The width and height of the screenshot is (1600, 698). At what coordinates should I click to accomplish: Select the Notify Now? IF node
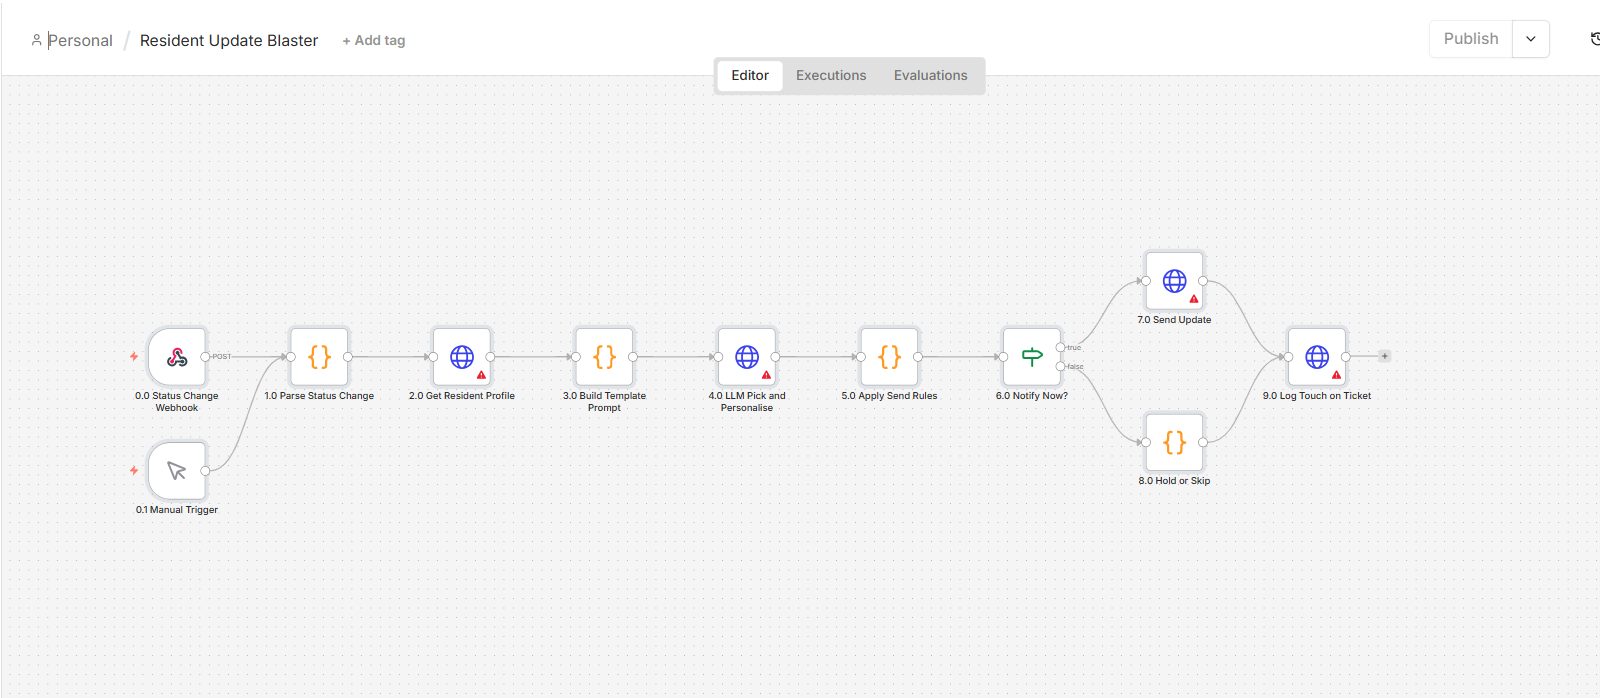point(1032,357)
